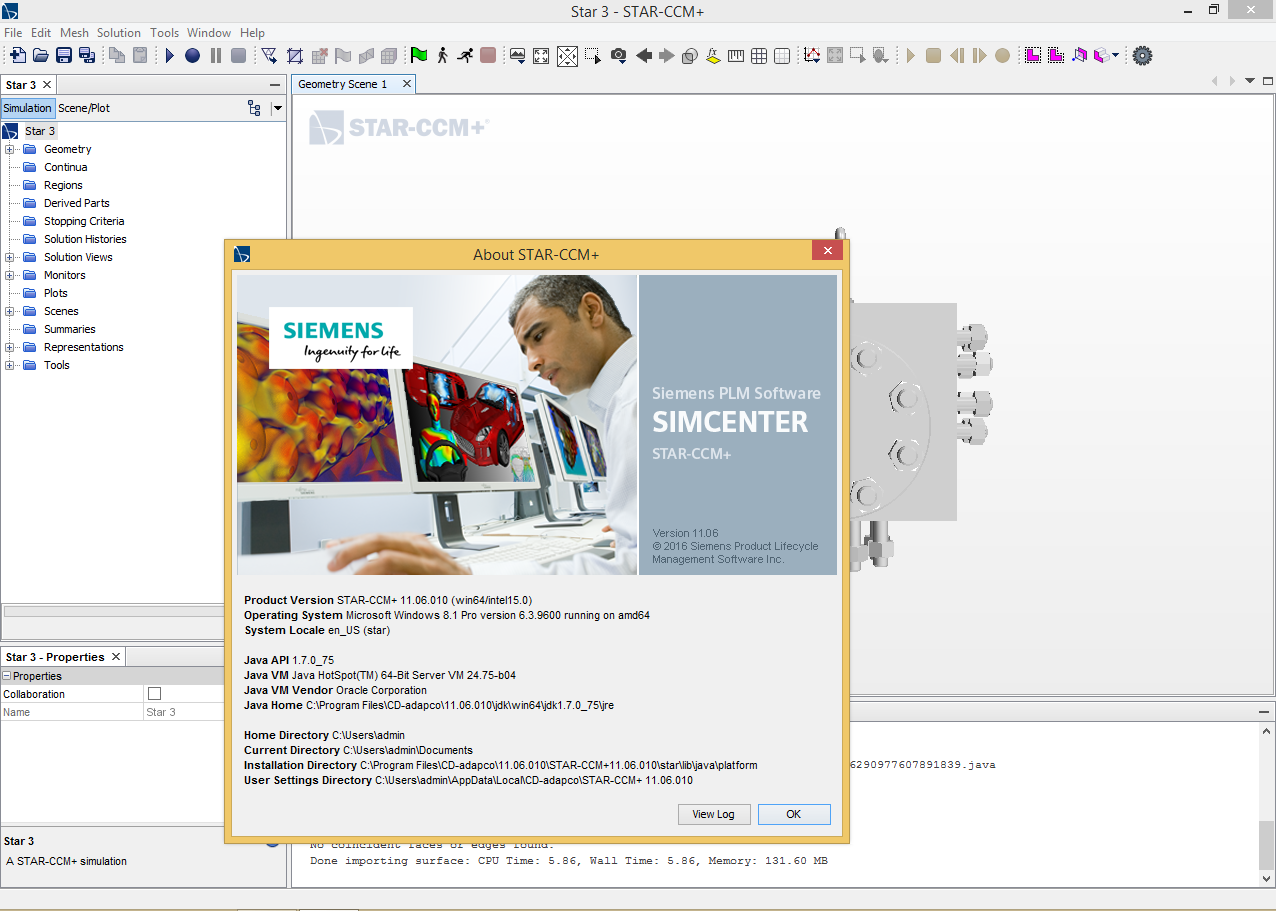Image resolution: width=1276 pixels, height=911 pixels.
Task: Click the overlapping circles toolbar icon
Action: point(689,56)
